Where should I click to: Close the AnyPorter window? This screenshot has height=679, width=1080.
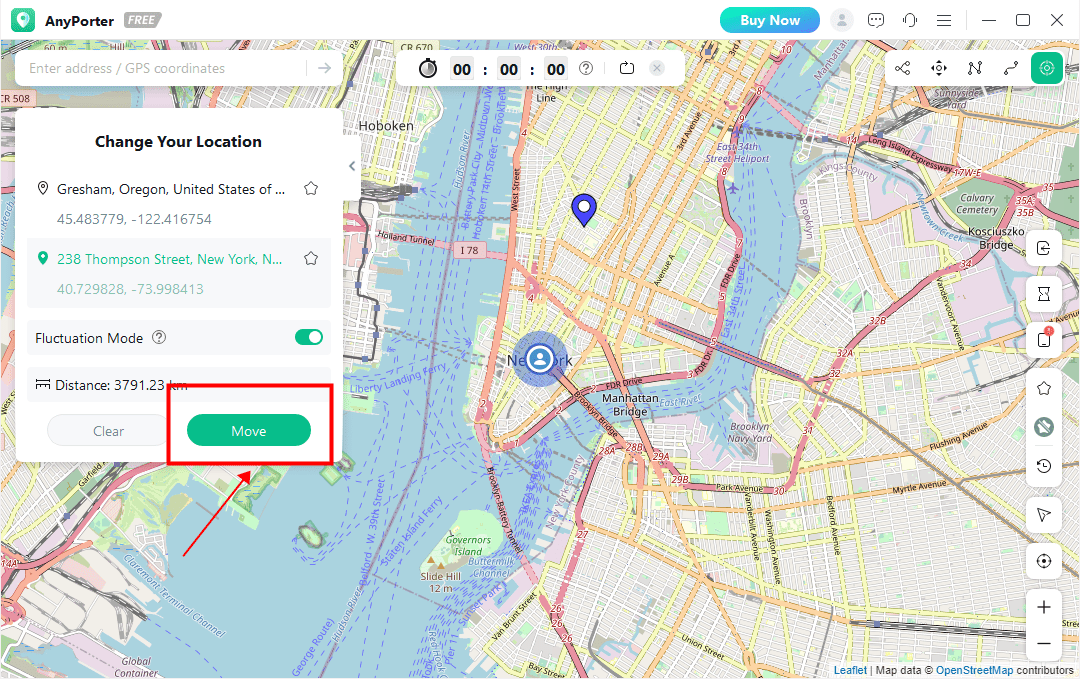1057,20
